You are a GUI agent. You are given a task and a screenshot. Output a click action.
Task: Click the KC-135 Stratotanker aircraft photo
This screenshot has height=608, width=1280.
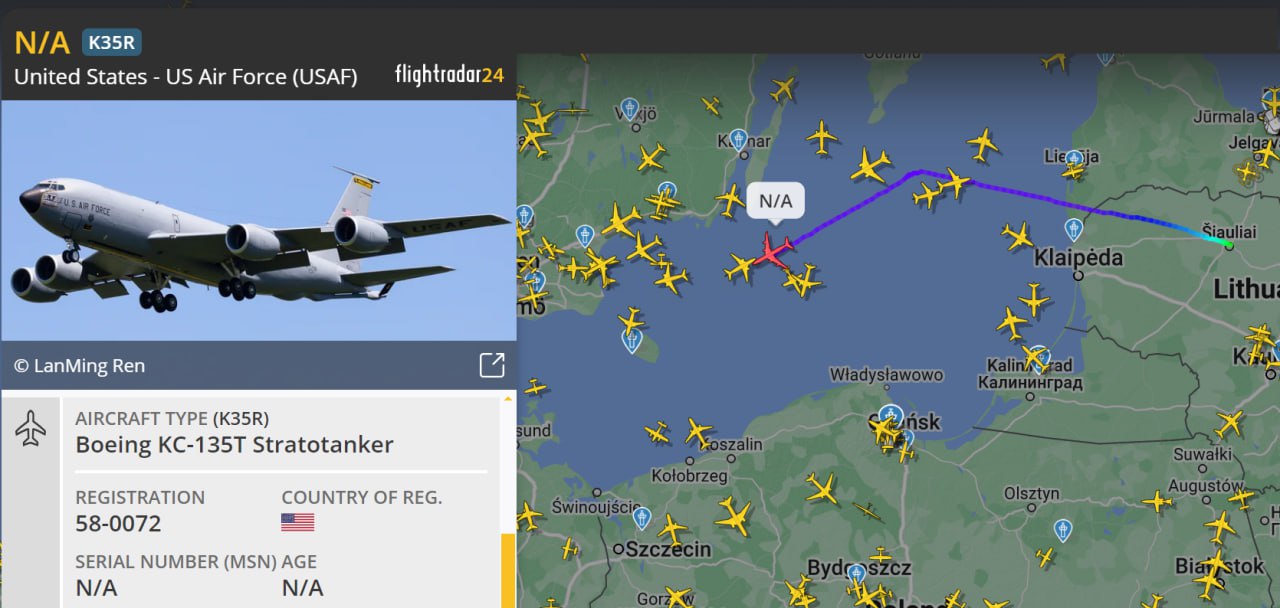[x=258, y=220]
